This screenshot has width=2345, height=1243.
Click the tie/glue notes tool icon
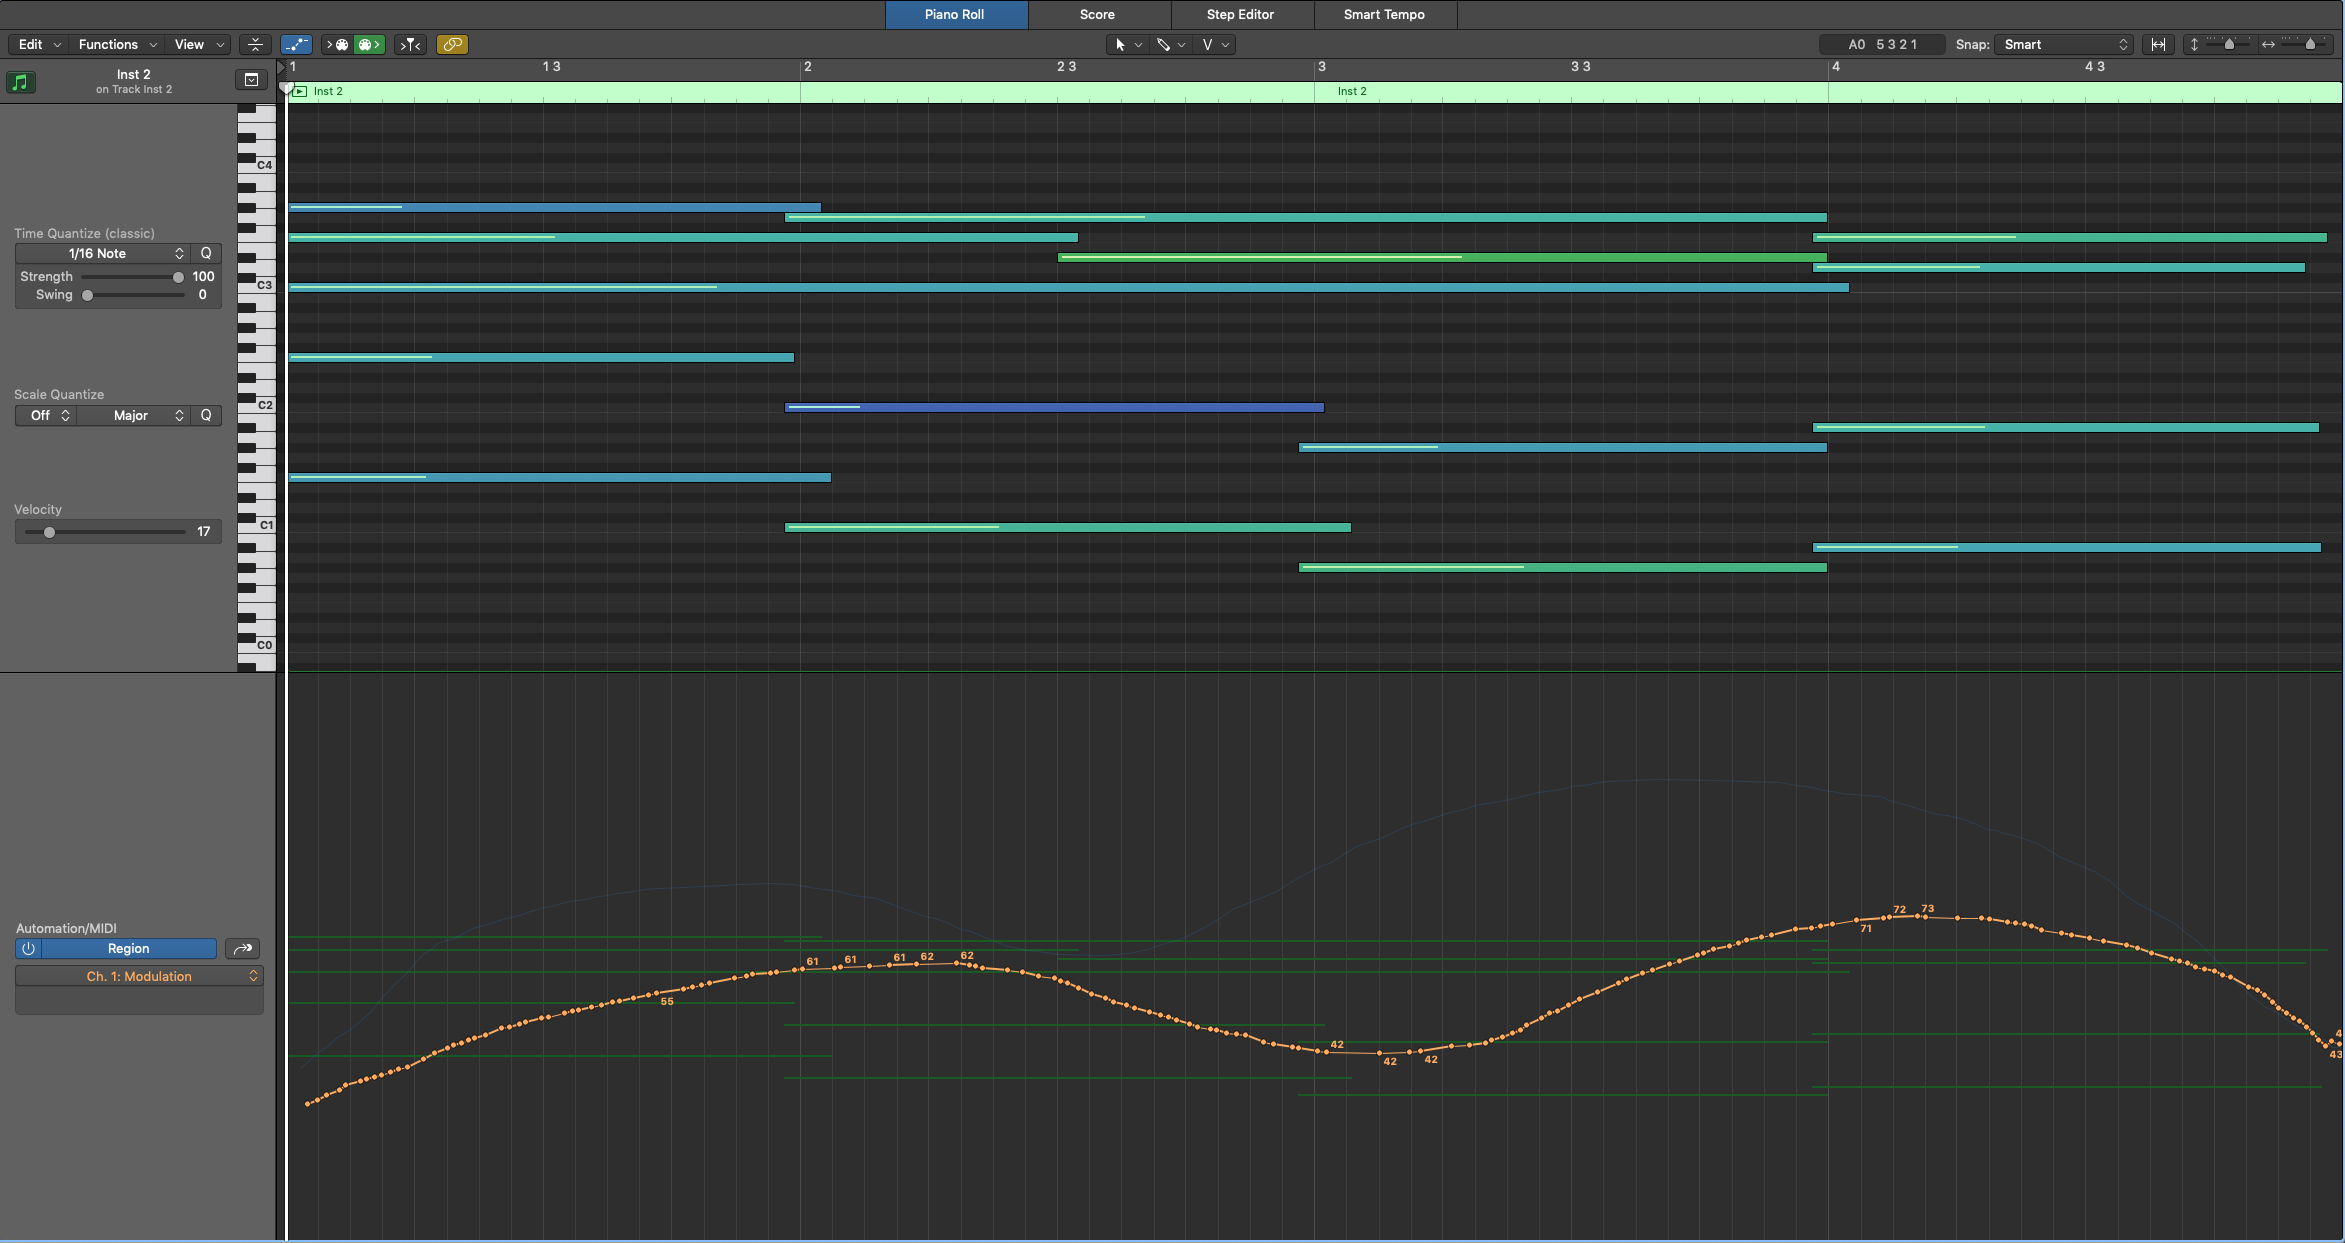click(x=454, y=43)
